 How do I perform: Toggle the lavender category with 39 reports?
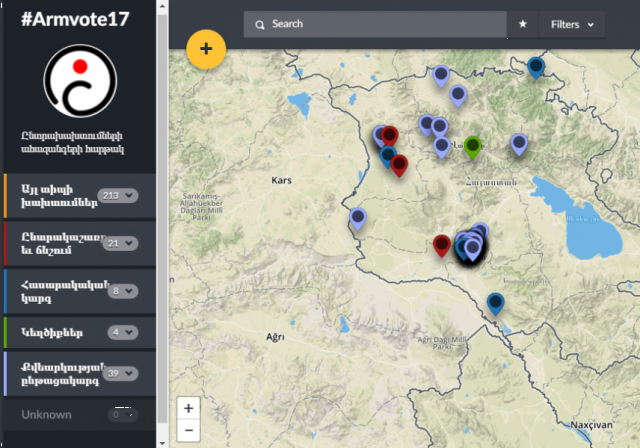[80, 373]
